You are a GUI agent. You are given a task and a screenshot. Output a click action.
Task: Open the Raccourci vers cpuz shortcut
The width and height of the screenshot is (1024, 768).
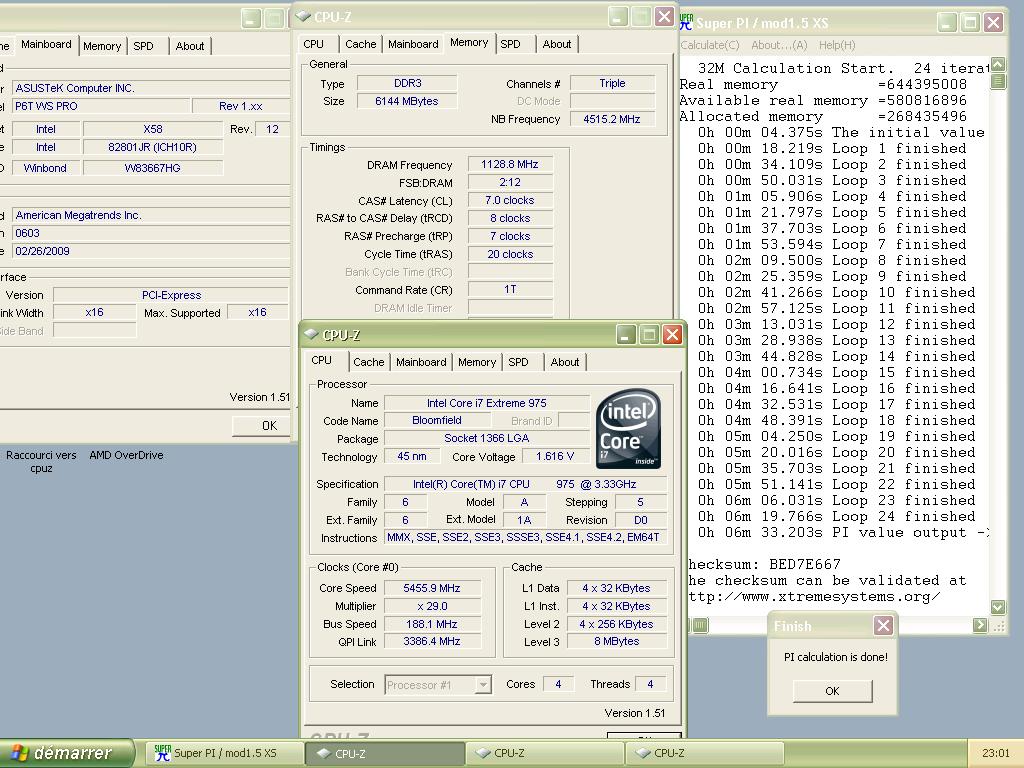(x=41, y=462)
